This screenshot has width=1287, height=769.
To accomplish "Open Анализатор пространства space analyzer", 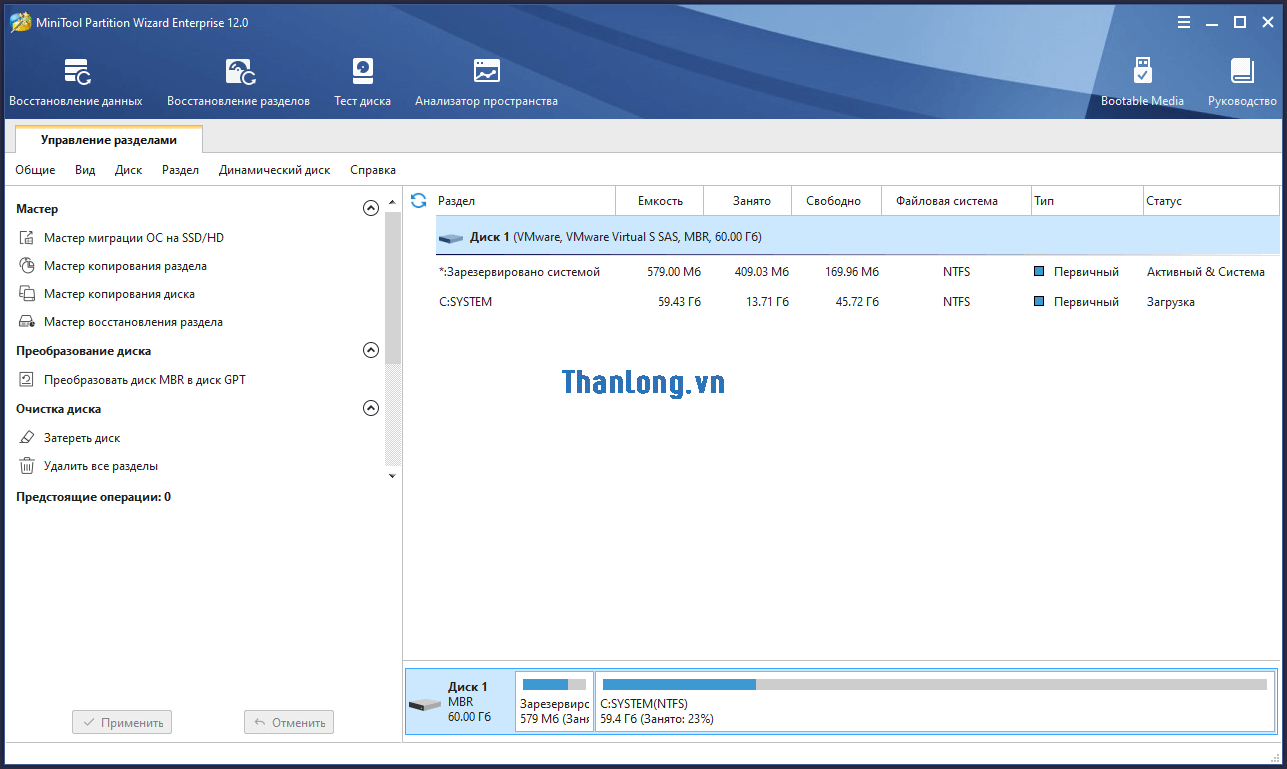I will click(x=486, y=81).
